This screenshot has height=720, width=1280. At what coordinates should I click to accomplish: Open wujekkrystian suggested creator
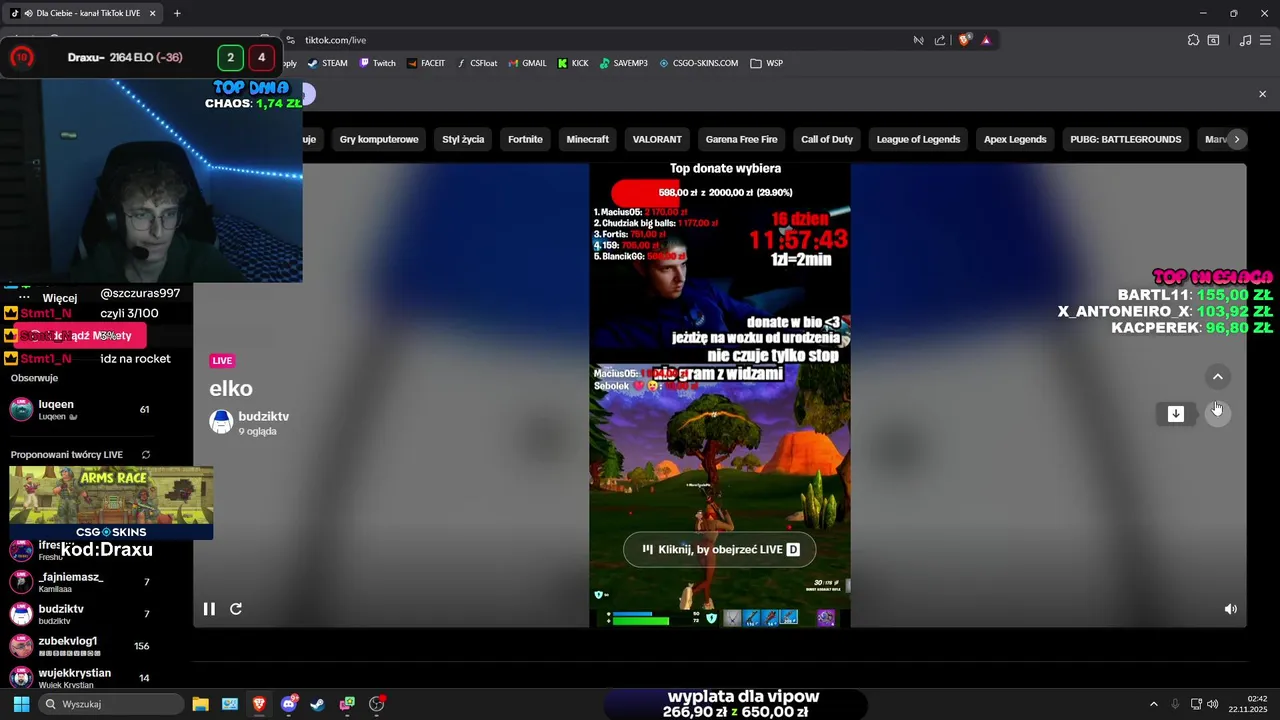(x=80, y=678)
